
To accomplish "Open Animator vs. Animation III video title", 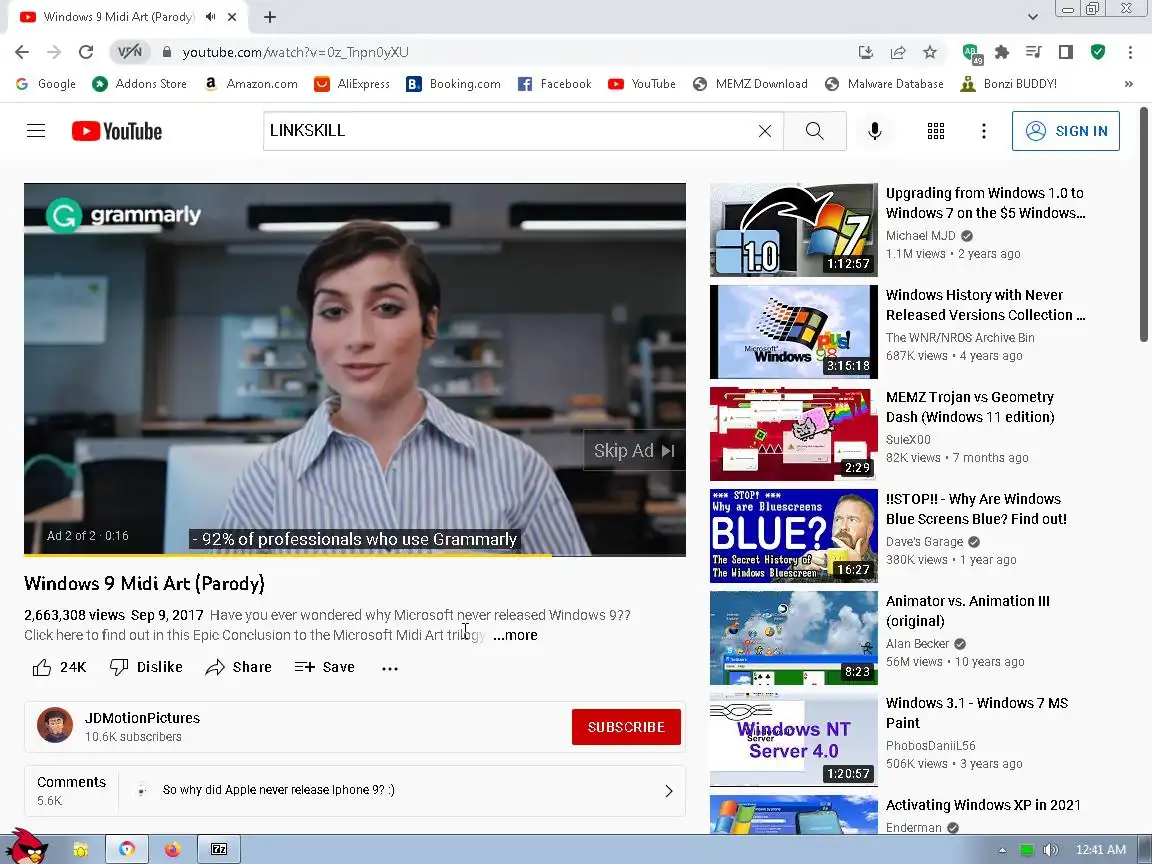I will tap(968, 611).
